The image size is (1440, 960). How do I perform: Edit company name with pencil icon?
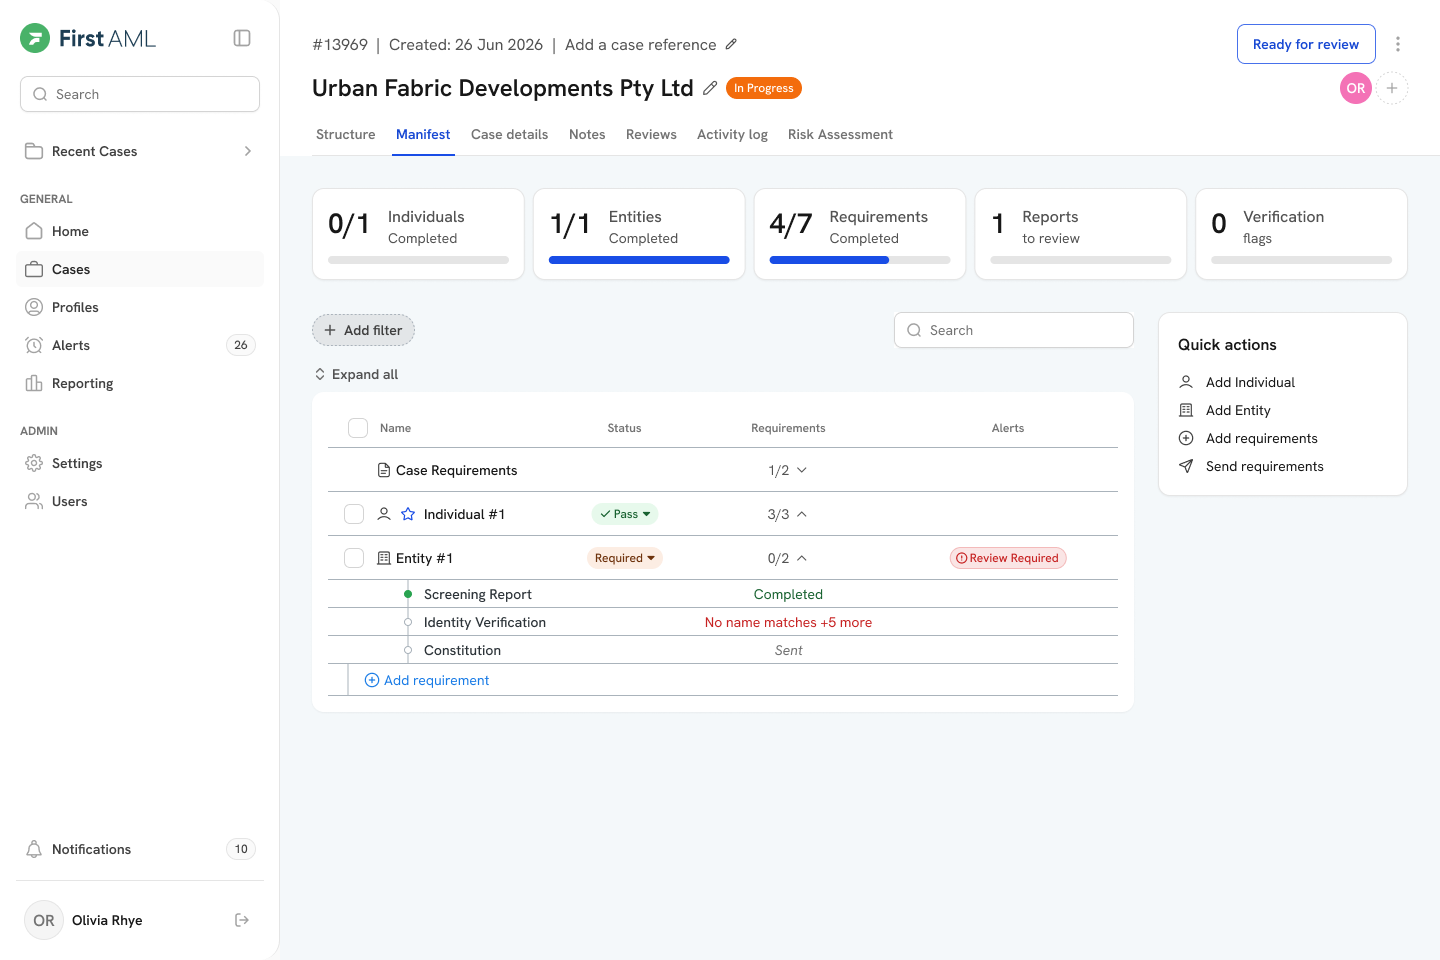click(x=710, y=88)
